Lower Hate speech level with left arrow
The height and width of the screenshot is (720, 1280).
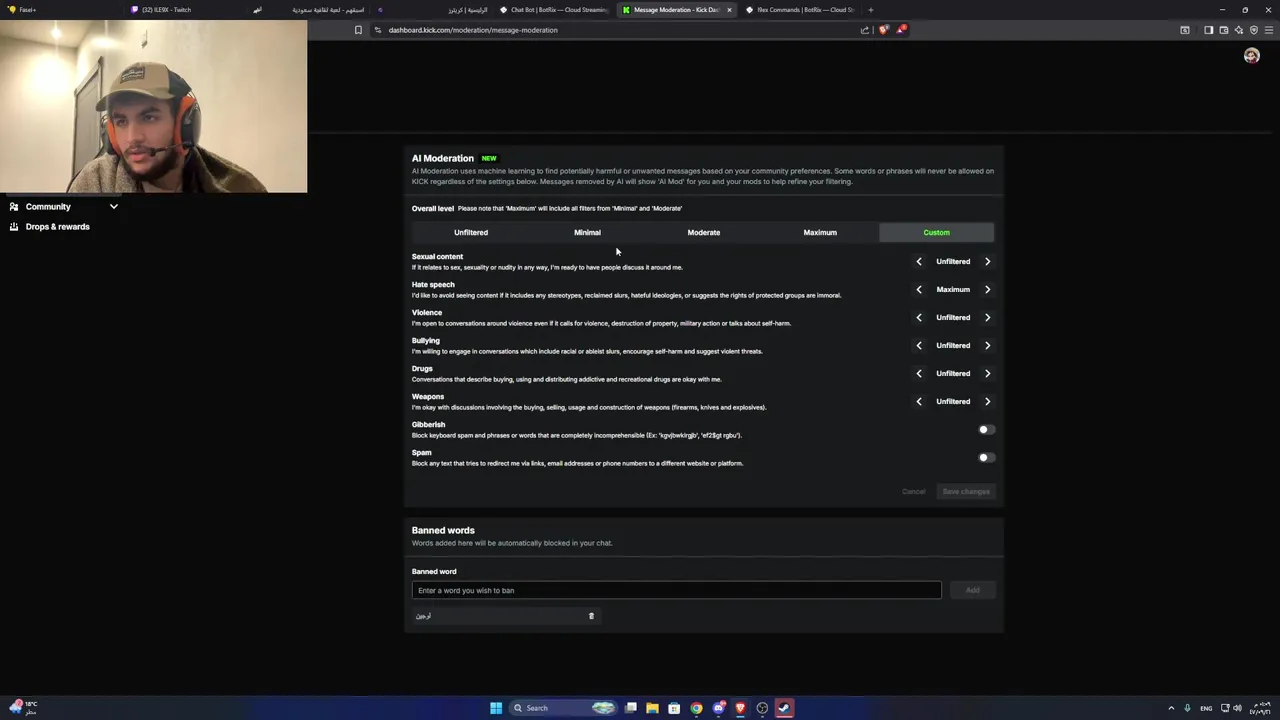(919, 290)
